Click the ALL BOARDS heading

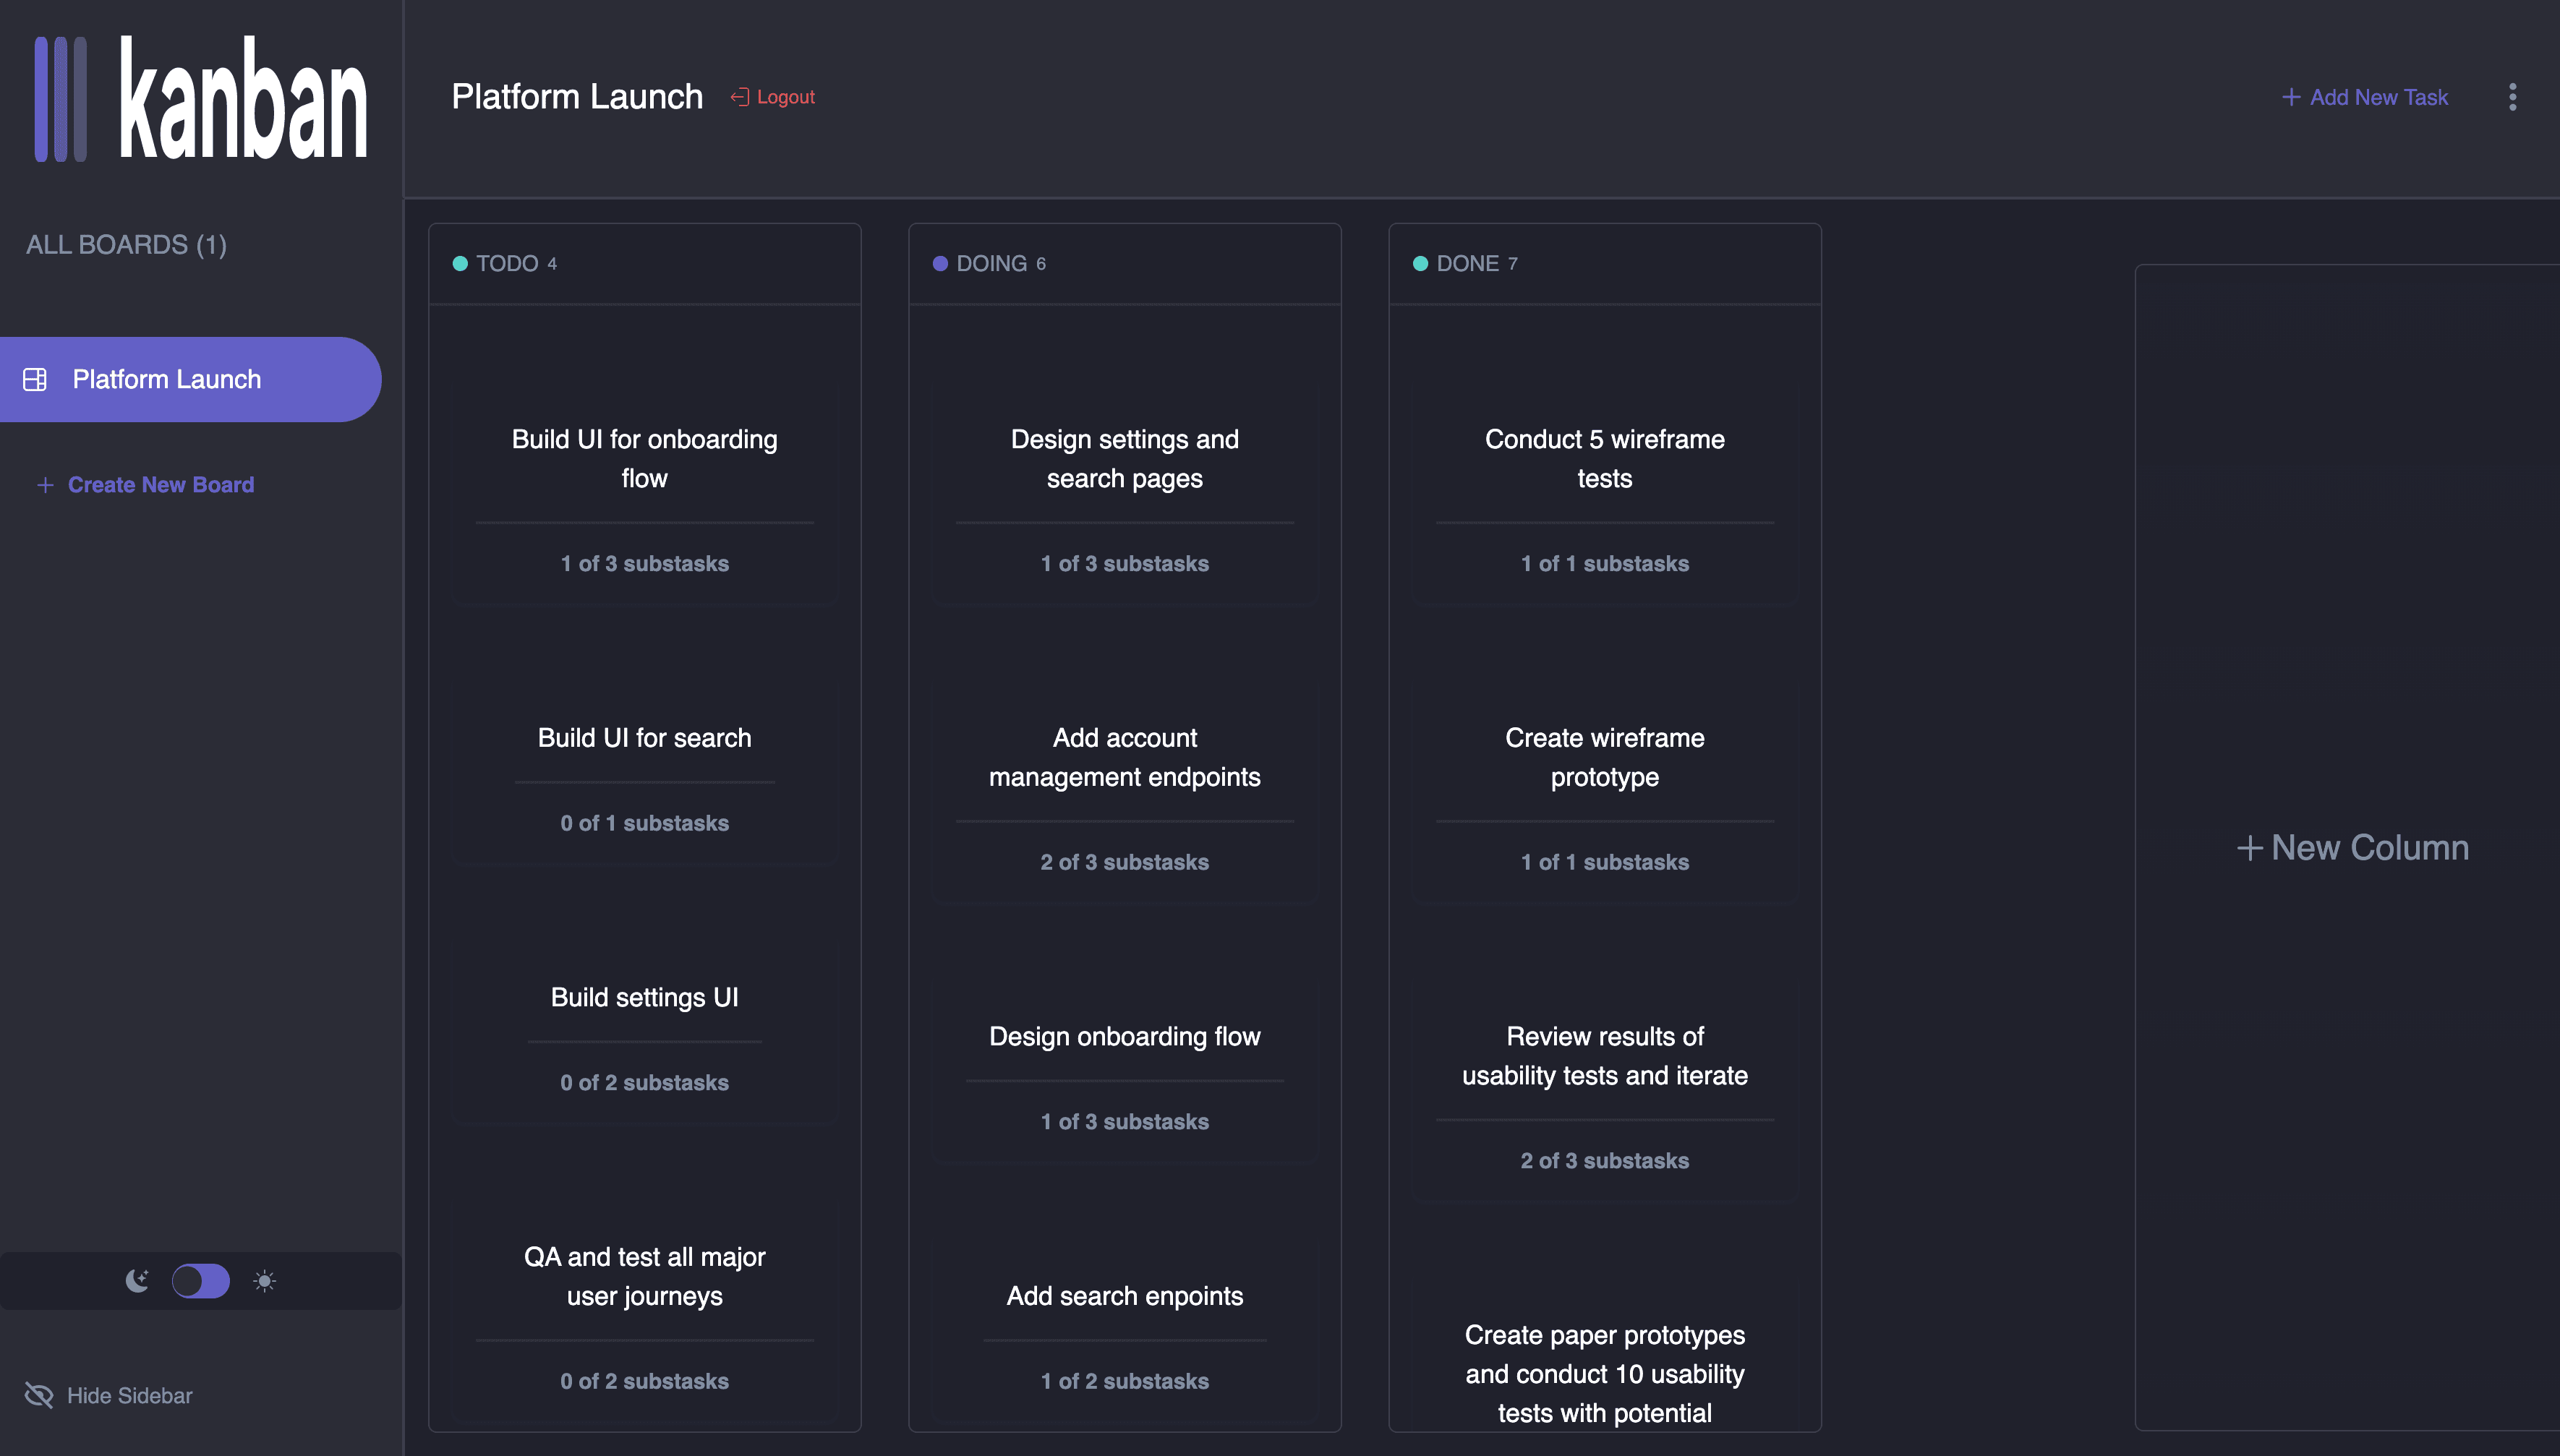click(x=126, y=244)
